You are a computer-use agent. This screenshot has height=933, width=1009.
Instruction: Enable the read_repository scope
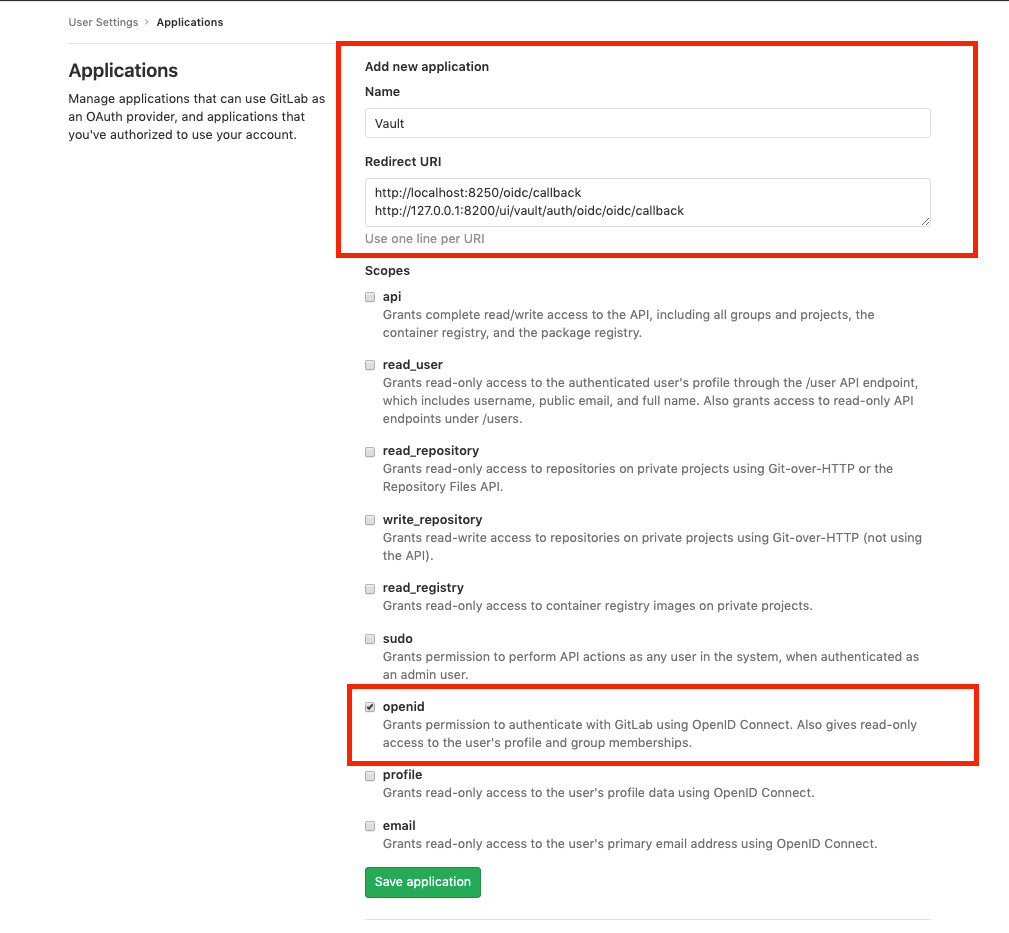pyautogui.click(x=370, y=451)
